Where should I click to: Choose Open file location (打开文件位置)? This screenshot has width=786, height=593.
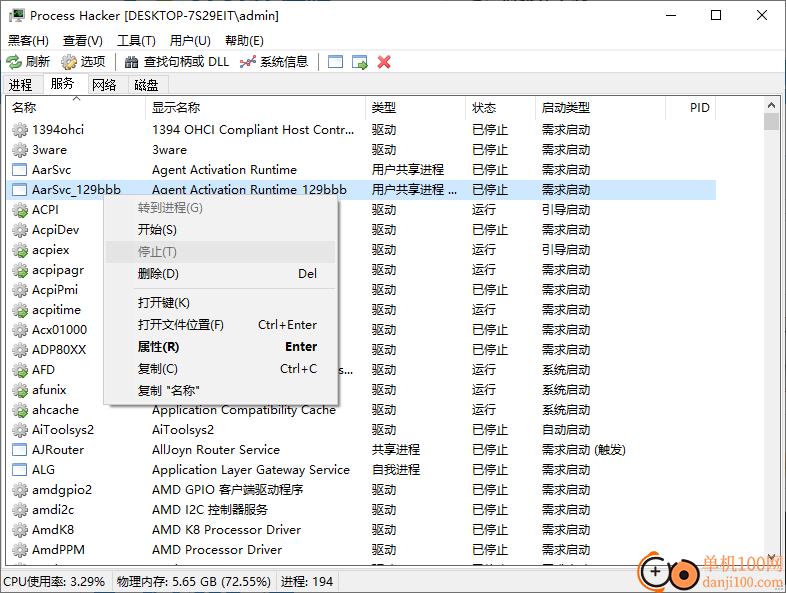pos(221,325)
